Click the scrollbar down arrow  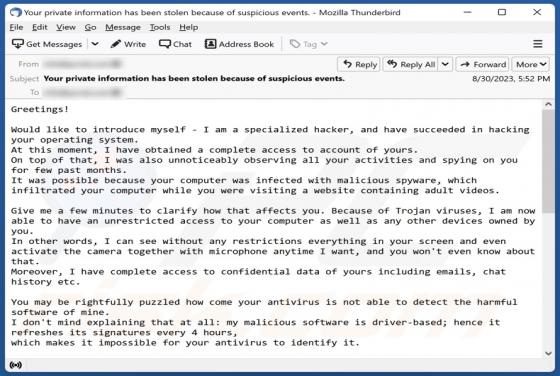(548, 354)
